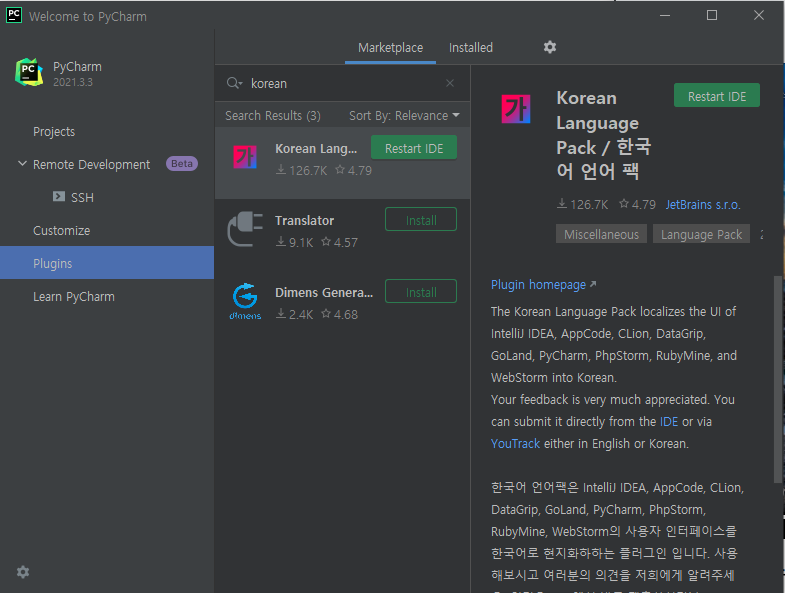Select the Translator plugin name
Image resolution: width=785 pixels, height=593 pixels.
(304, 220)
